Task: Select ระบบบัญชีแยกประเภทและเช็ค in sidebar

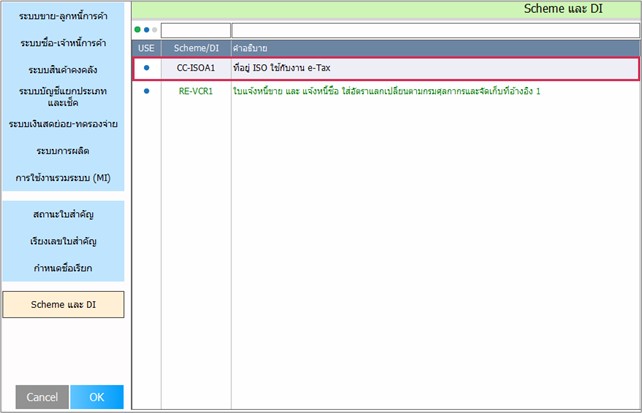Action: coord(63,97)
